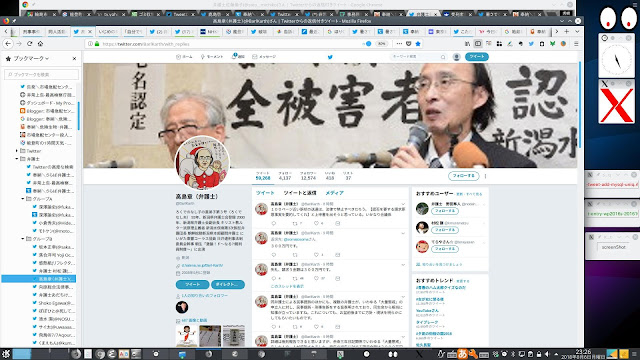Open the account profile avatar menu in header
The image size is (640, 360).
[x=457, y=57]
